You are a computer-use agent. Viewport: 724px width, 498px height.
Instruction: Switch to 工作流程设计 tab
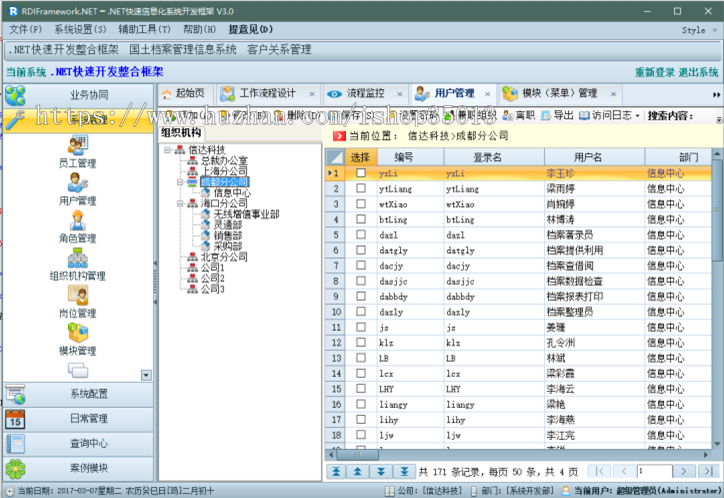coord(268,94)
